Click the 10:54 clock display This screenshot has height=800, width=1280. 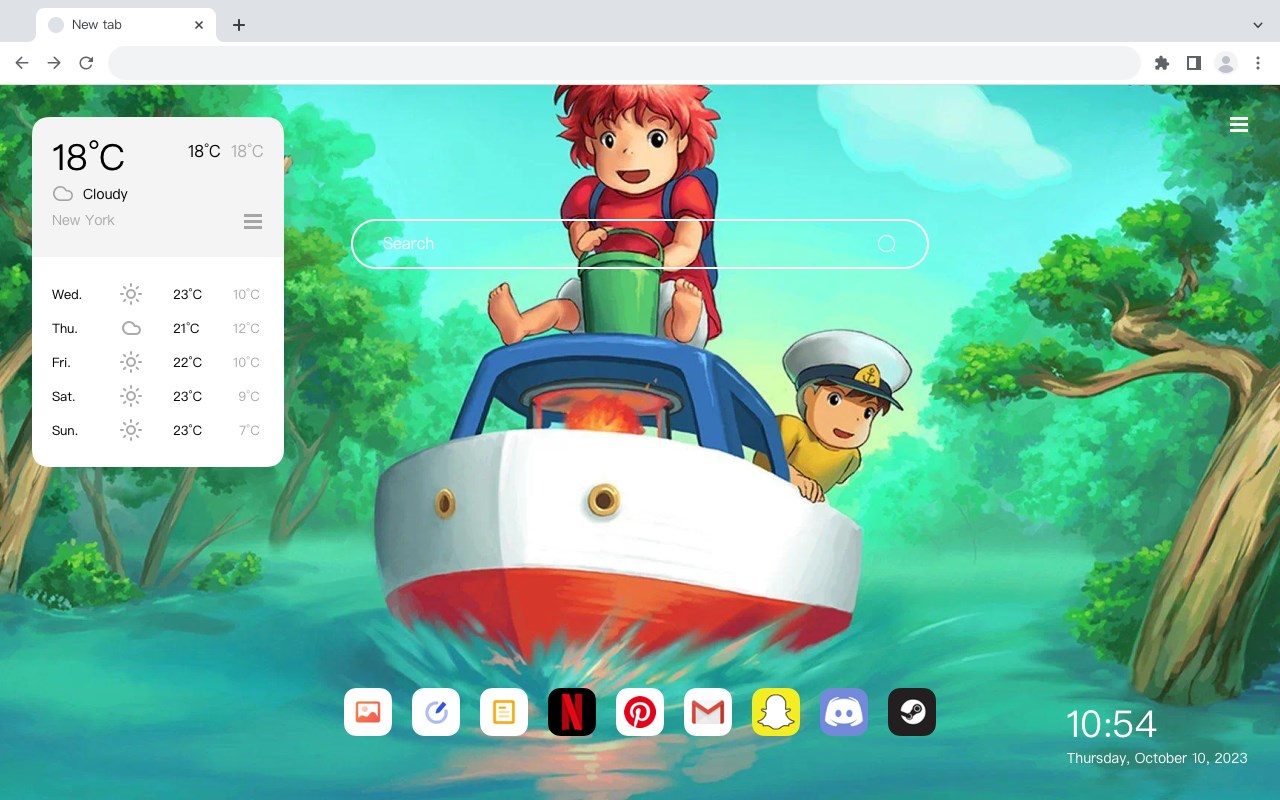click(1111, 724)
